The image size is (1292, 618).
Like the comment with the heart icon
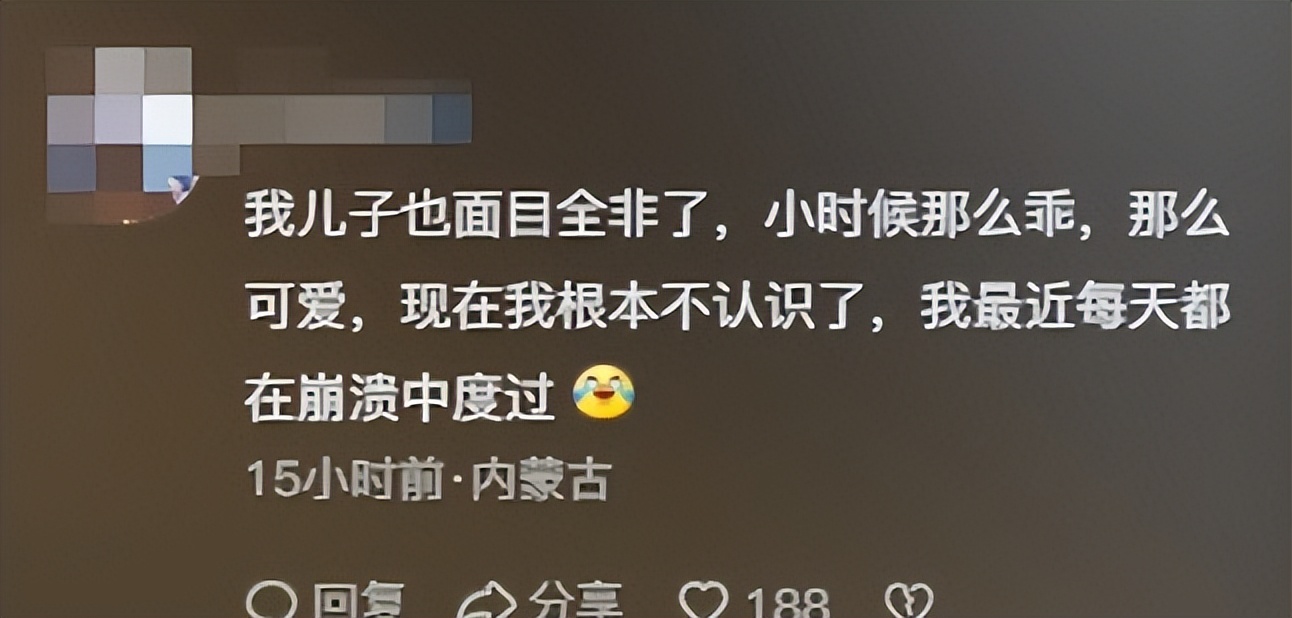[x=703, y=603]
